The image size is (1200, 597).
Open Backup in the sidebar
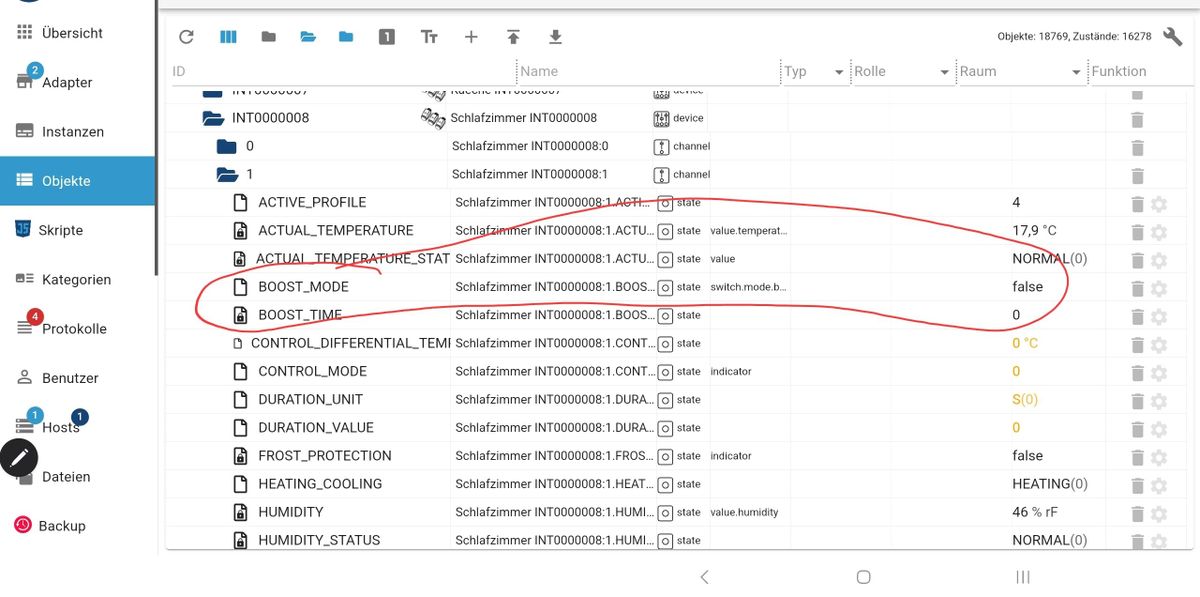(77, 525)
